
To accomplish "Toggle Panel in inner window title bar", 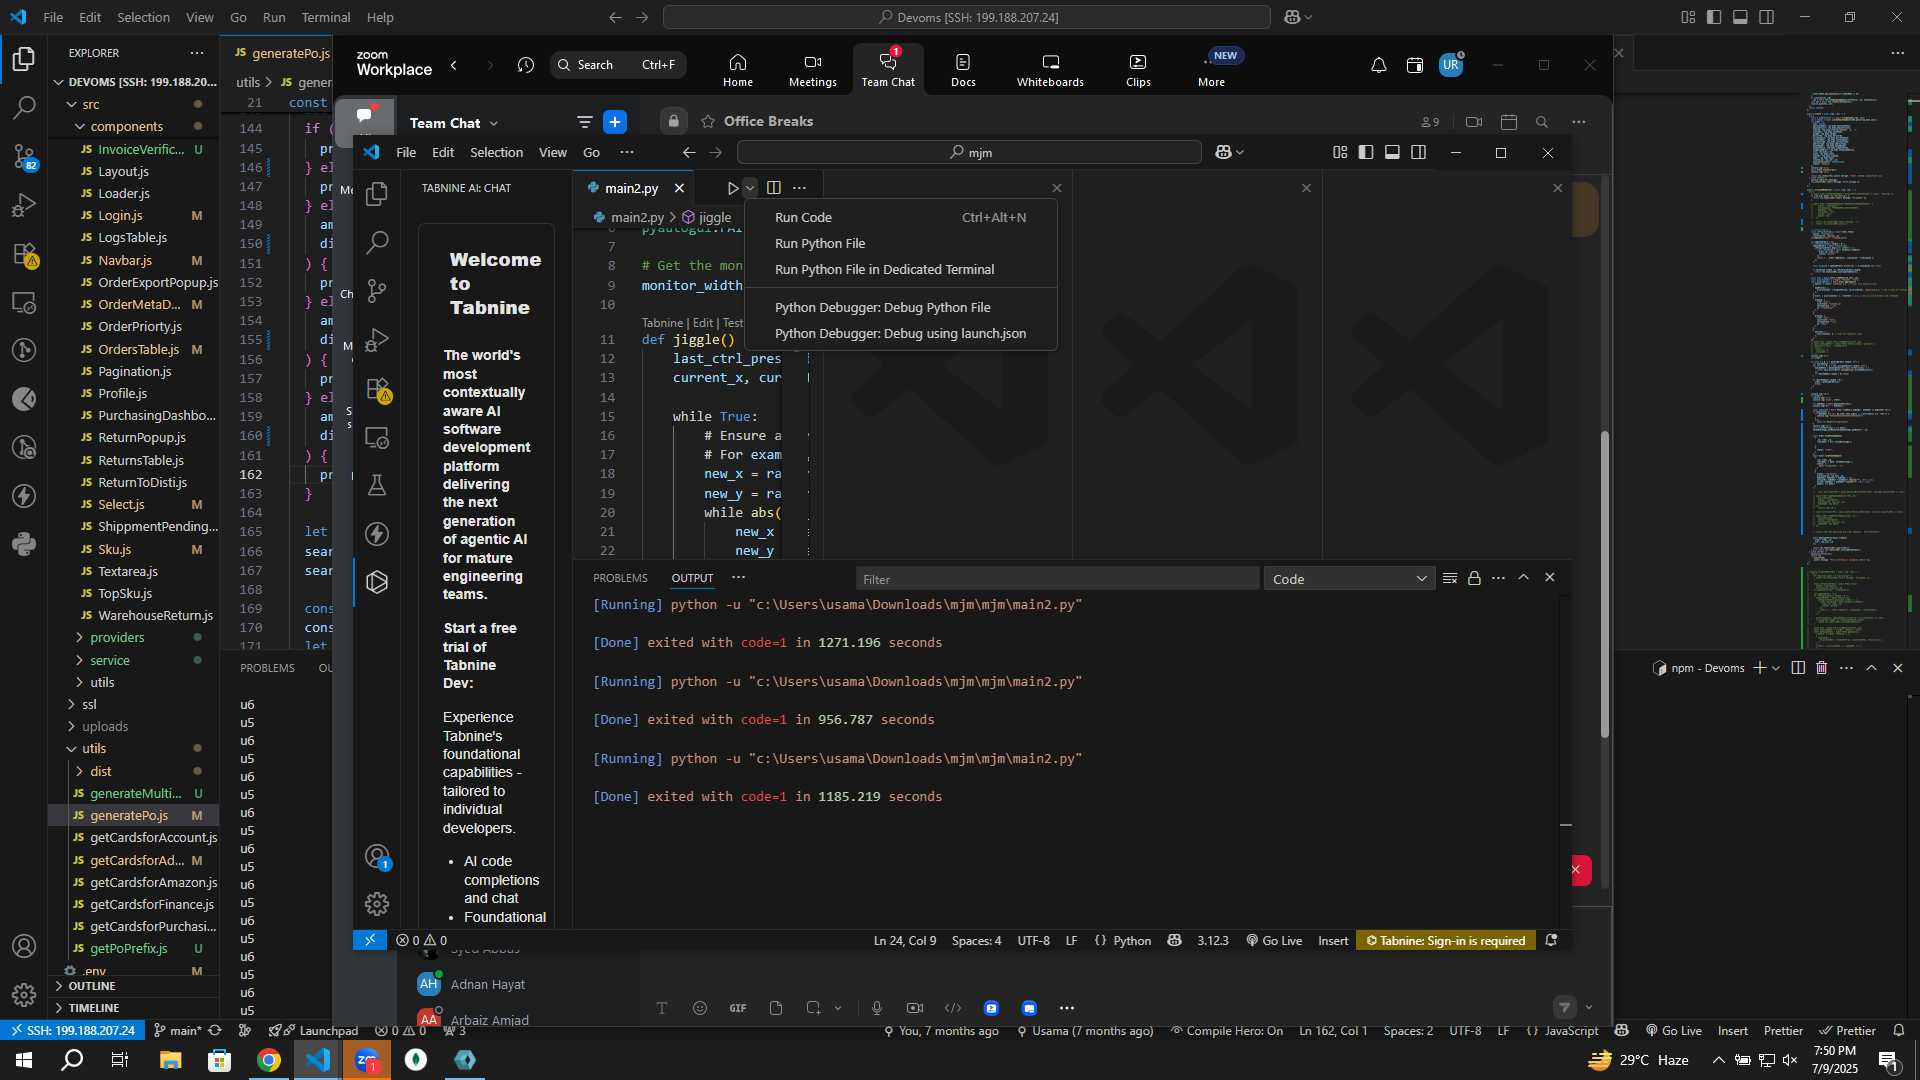I will pyautogui.click(x=1392, y=152).
